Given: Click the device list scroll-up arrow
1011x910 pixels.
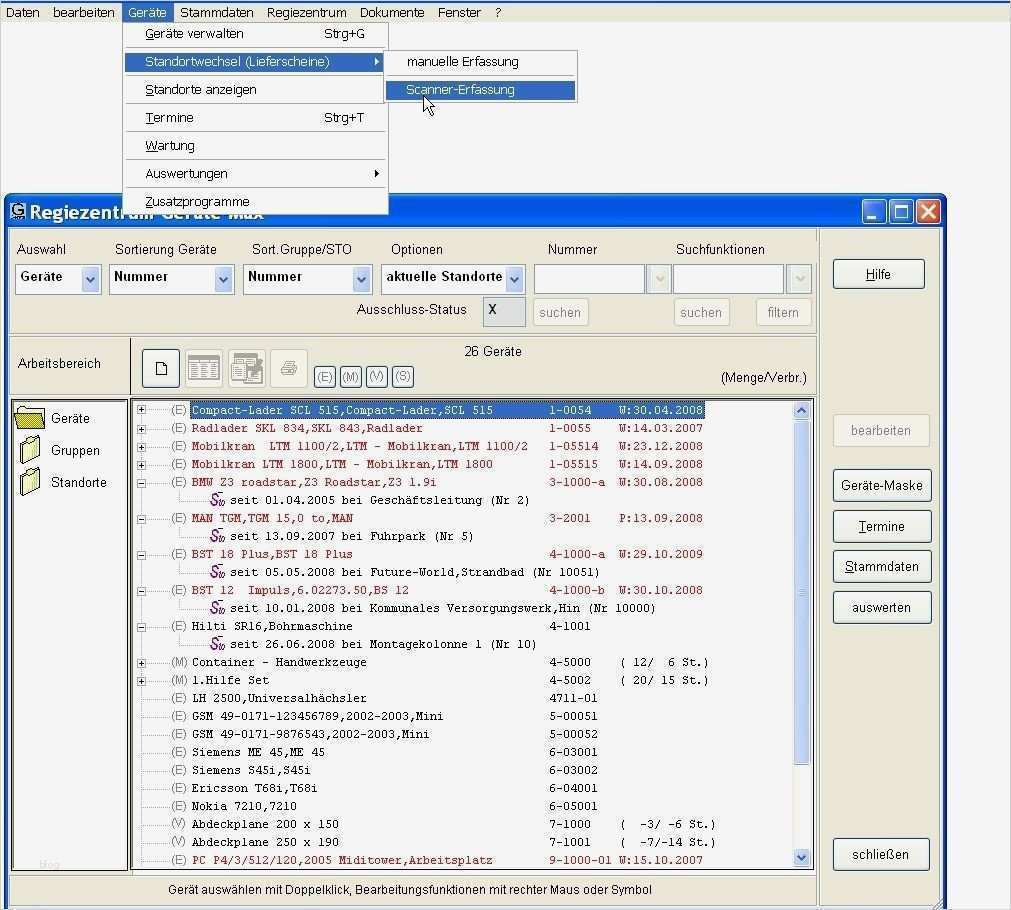Looking at the screenshot, I should tap(801, 410).
